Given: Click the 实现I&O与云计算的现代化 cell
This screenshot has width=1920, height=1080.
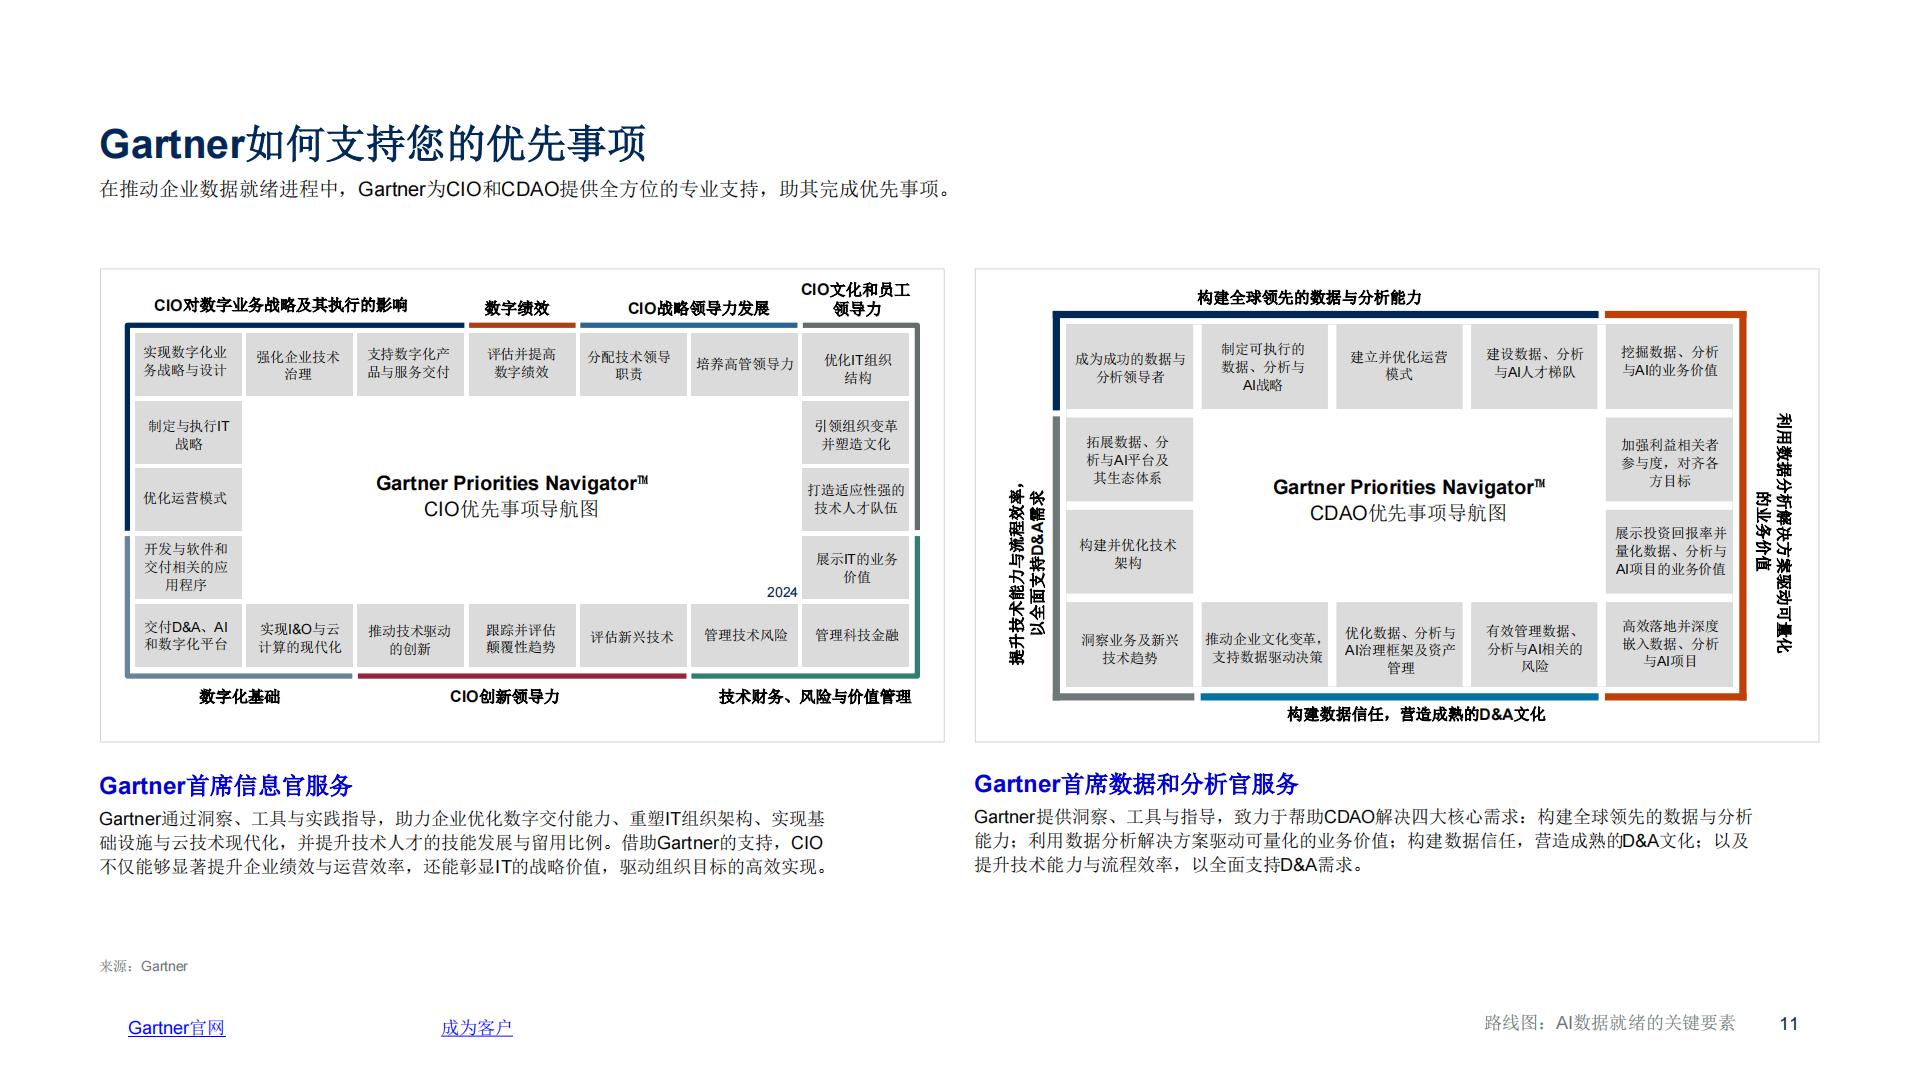Looking at the screenshot, I should [298, 637].
